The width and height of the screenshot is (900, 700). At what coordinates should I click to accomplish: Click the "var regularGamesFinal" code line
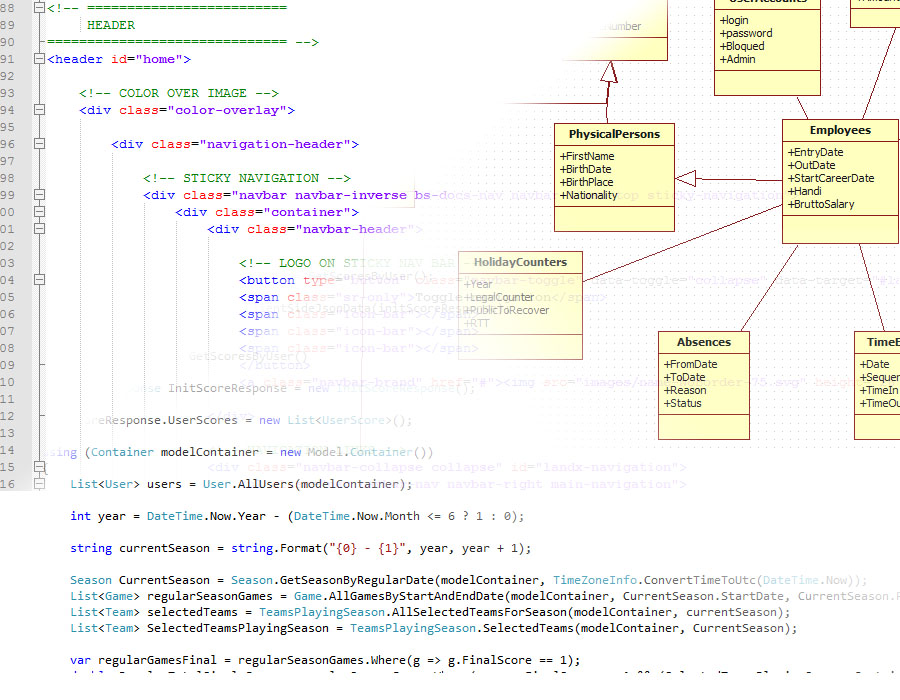(x=324, y=660)
